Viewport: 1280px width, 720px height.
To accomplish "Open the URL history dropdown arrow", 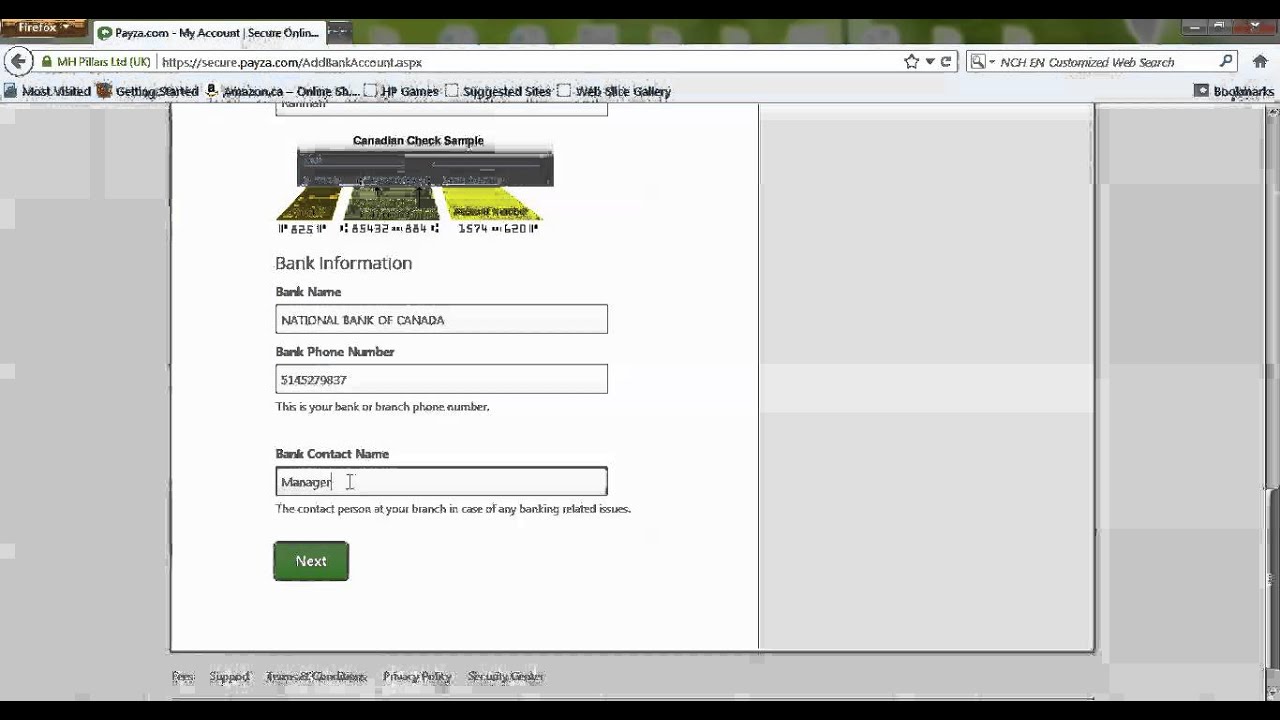I will (x=930, y=62).
